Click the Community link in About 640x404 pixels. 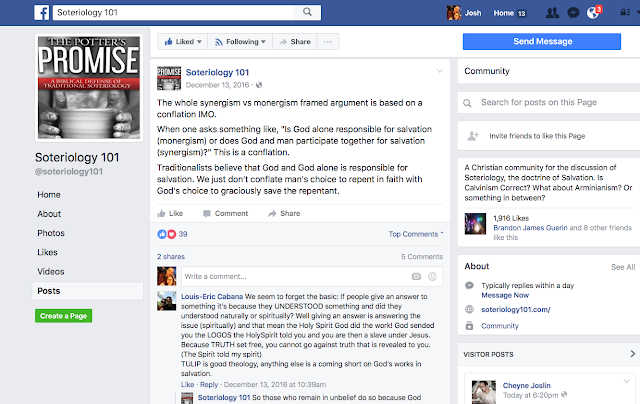pos(500,326)
